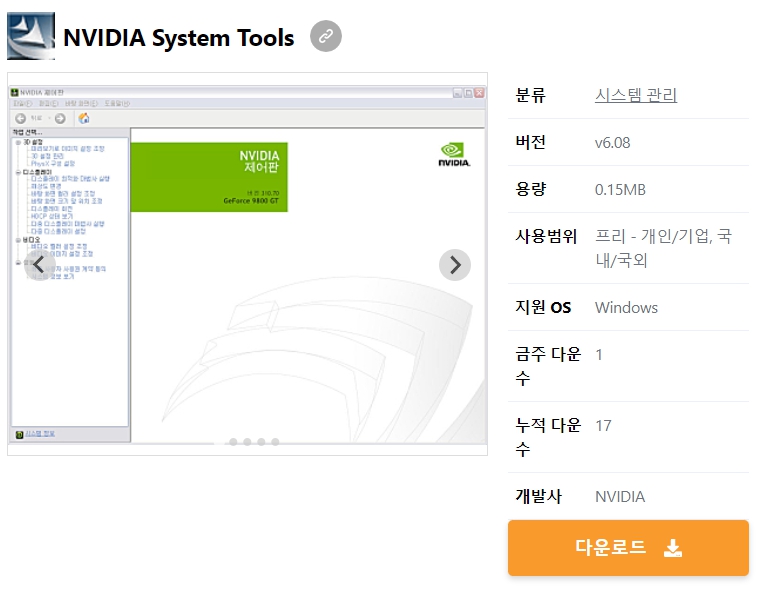Go to previous screenshot with left chevron

(40, 265)
